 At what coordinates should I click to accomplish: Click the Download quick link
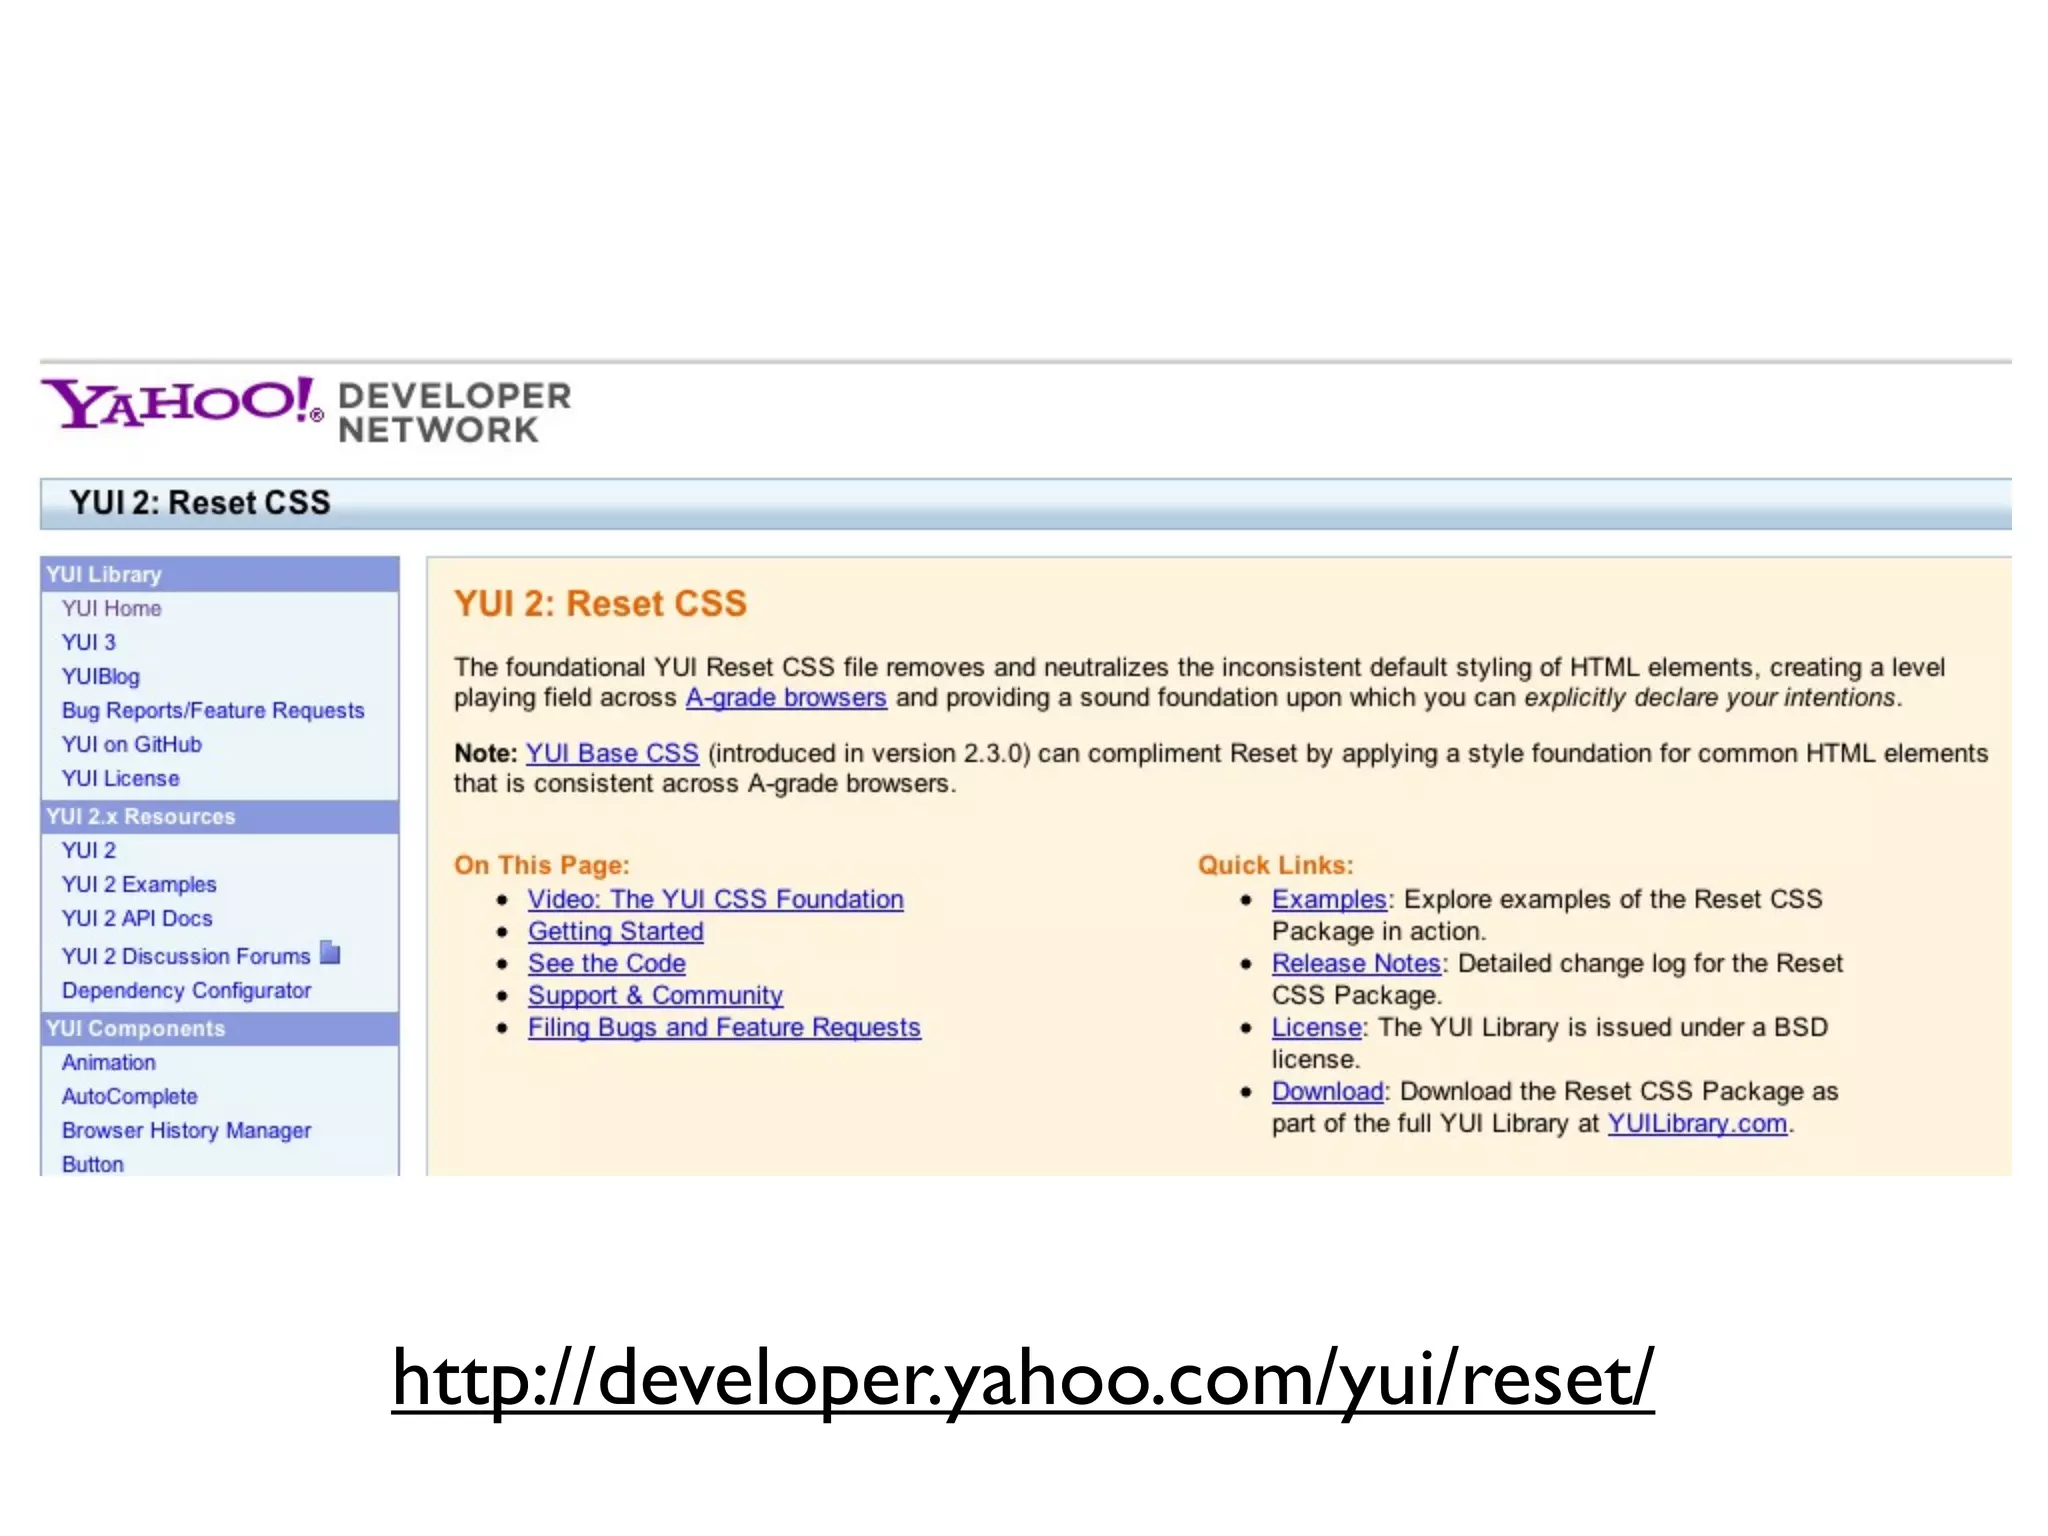click(x=1327, y=1091)
